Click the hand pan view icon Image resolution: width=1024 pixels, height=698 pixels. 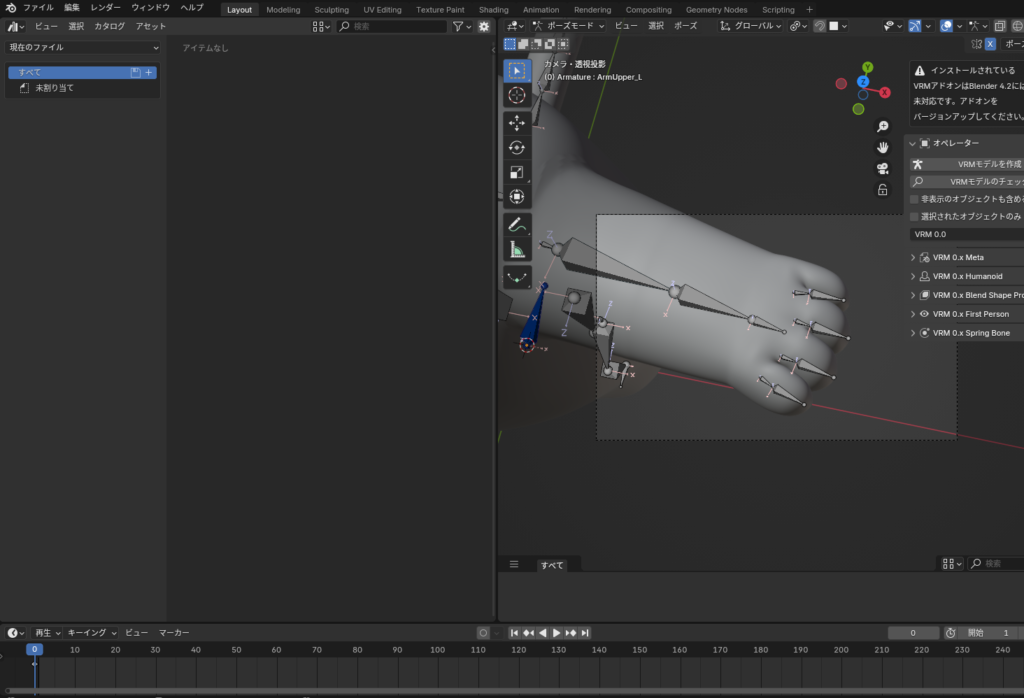pos(883,148)
